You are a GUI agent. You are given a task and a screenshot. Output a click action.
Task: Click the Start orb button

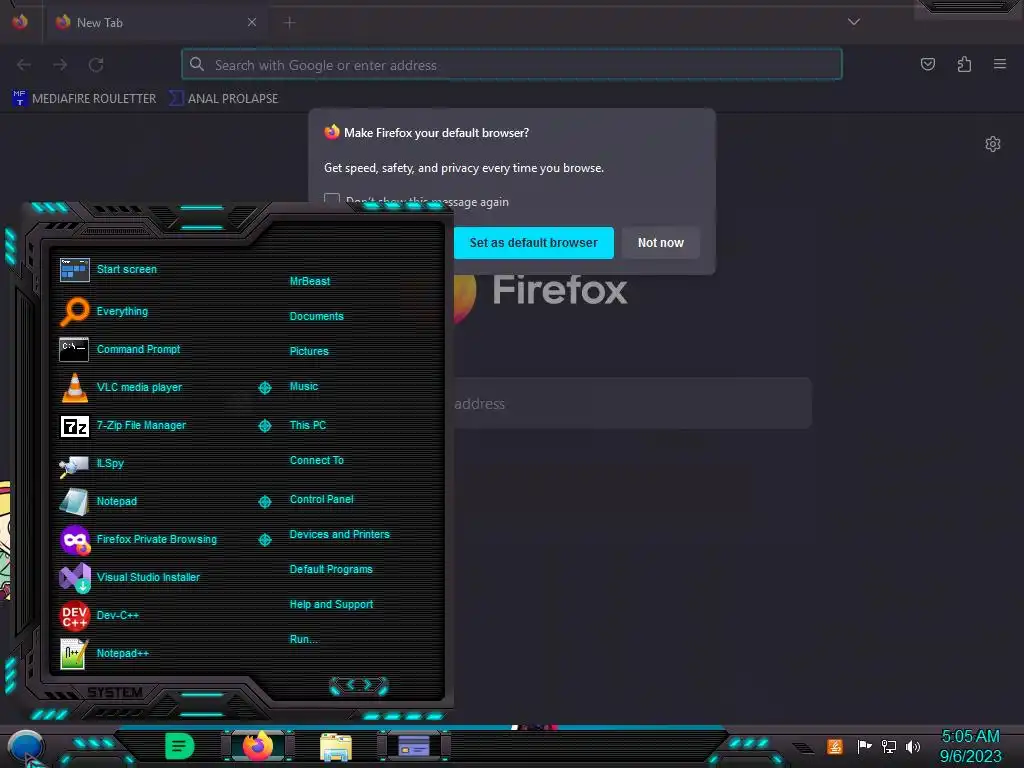tap(26, 748)
